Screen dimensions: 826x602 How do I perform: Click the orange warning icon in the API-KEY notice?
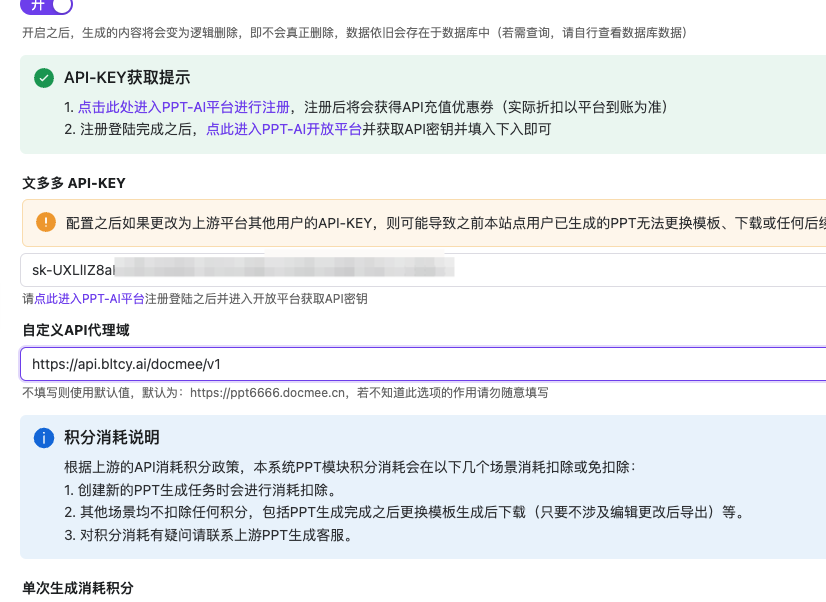tap(46, 222)
